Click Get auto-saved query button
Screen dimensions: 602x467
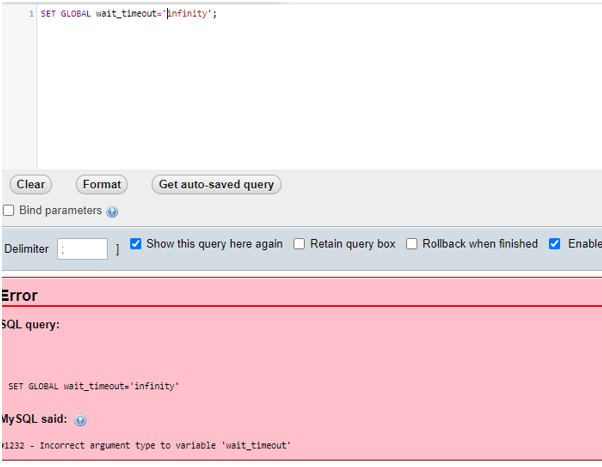click(217, 184)
